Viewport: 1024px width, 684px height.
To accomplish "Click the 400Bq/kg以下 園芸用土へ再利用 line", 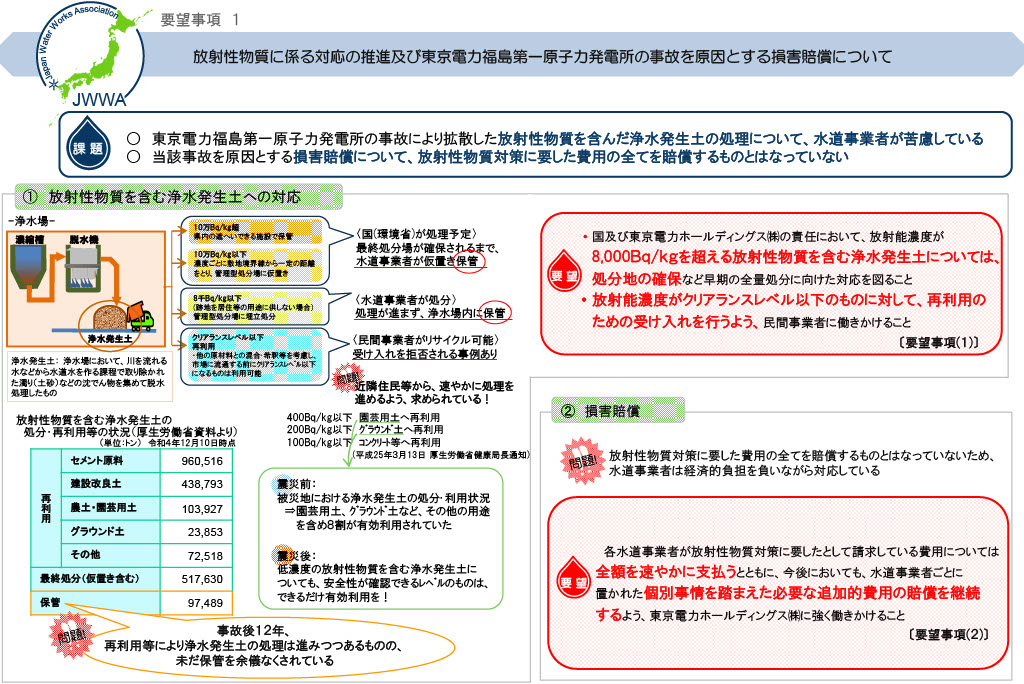I will click(363, 417).
